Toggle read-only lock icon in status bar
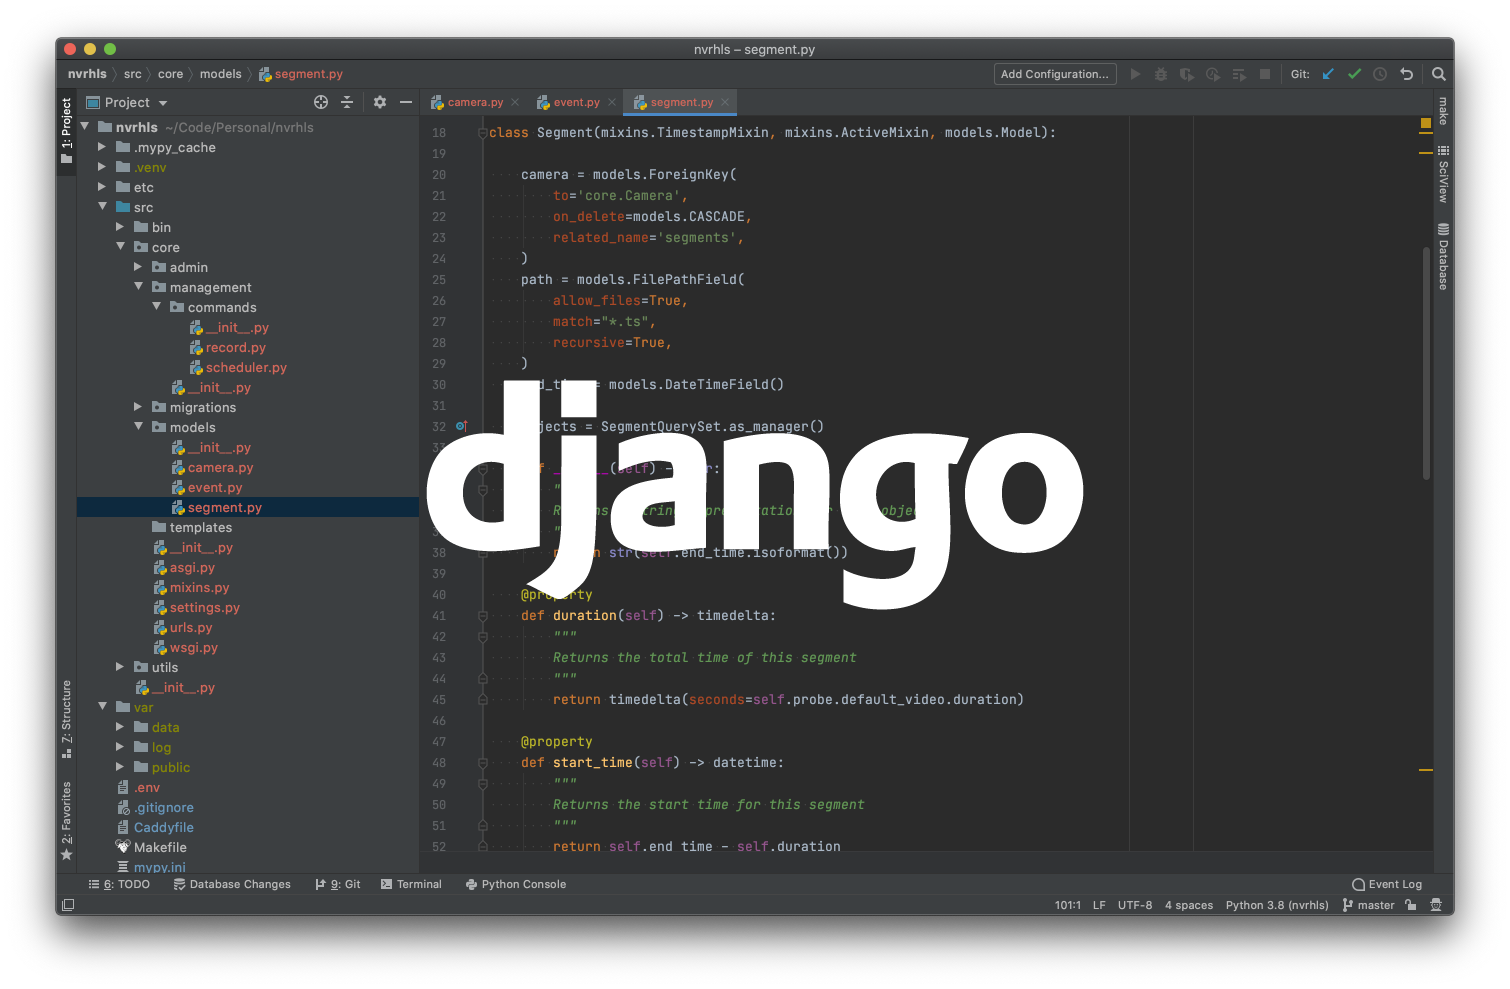 click(x=1410, y=905)
